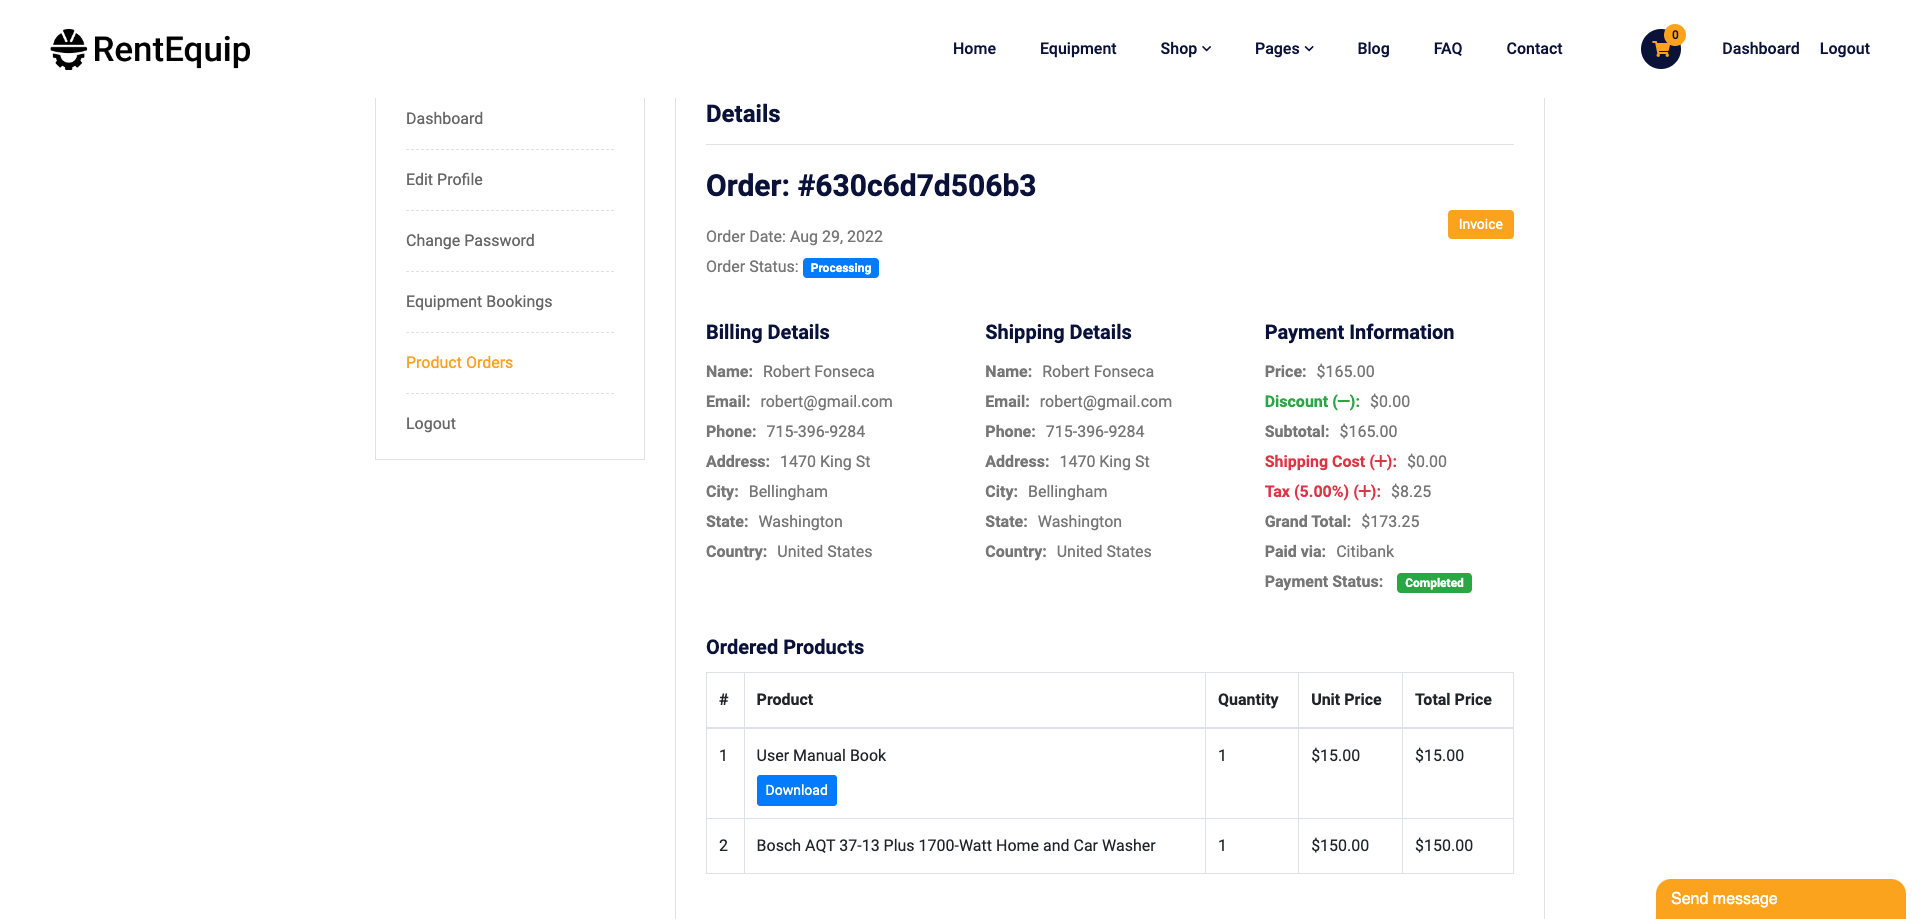Expand the Shop dropdown menu
Screen dimensions: 1920x919
point(1185,49)
